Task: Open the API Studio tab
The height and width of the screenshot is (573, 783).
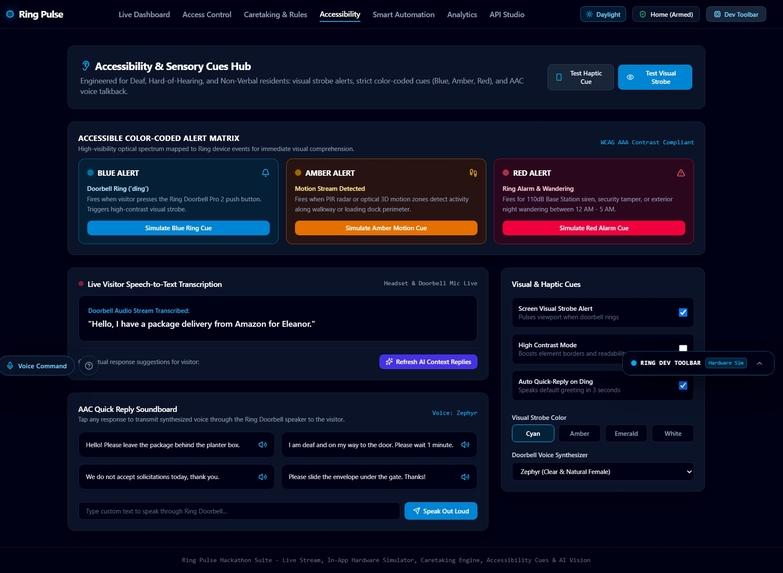Action: point(507,14)
